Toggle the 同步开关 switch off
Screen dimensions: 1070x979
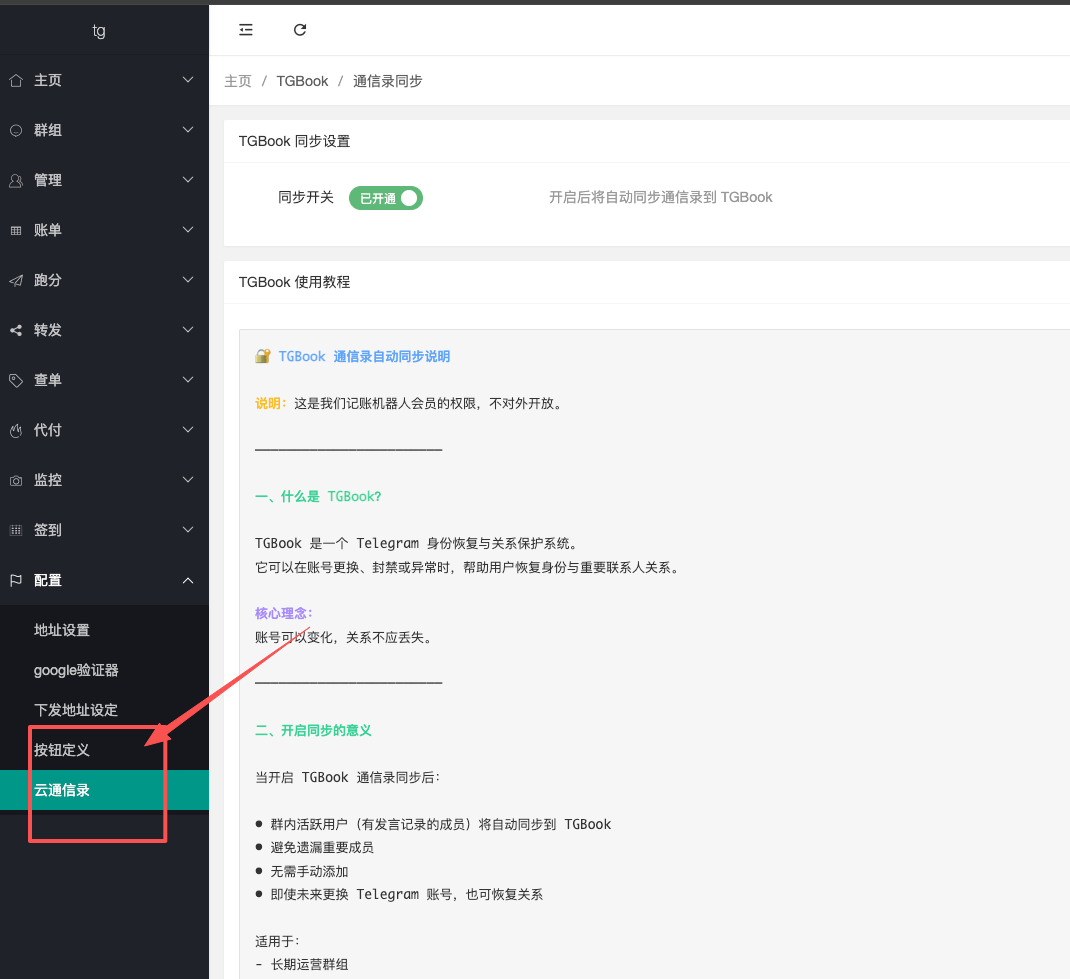(x=386, y=198)
